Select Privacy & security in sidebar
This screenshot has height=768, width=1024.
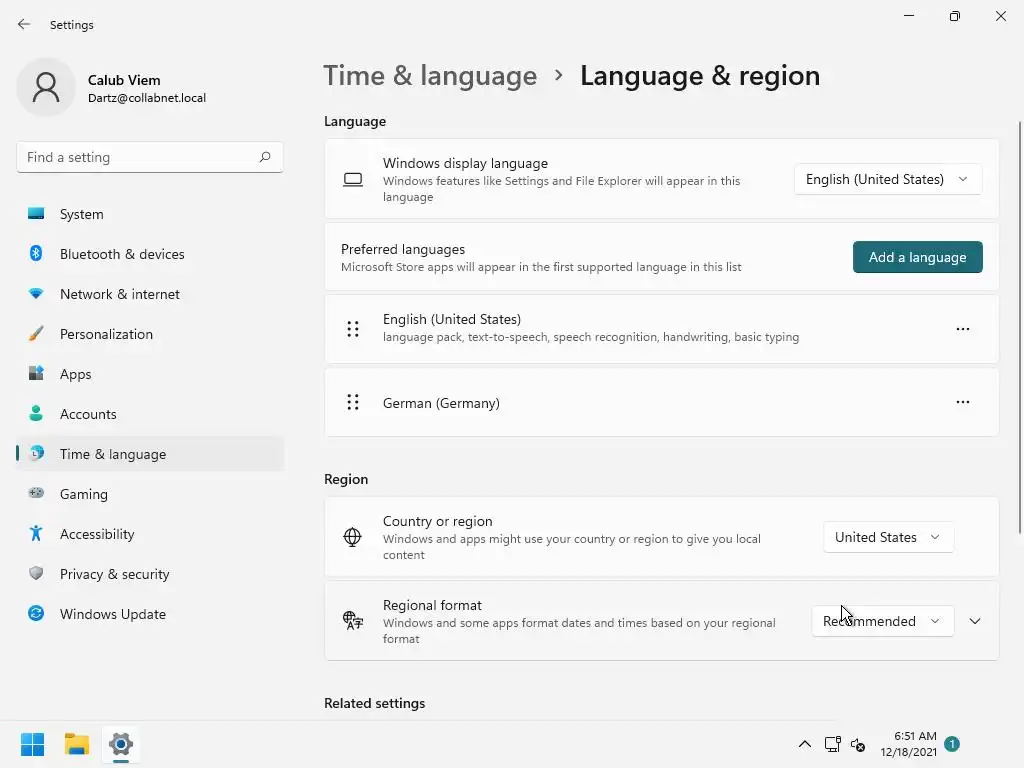[x=114, y=574]
